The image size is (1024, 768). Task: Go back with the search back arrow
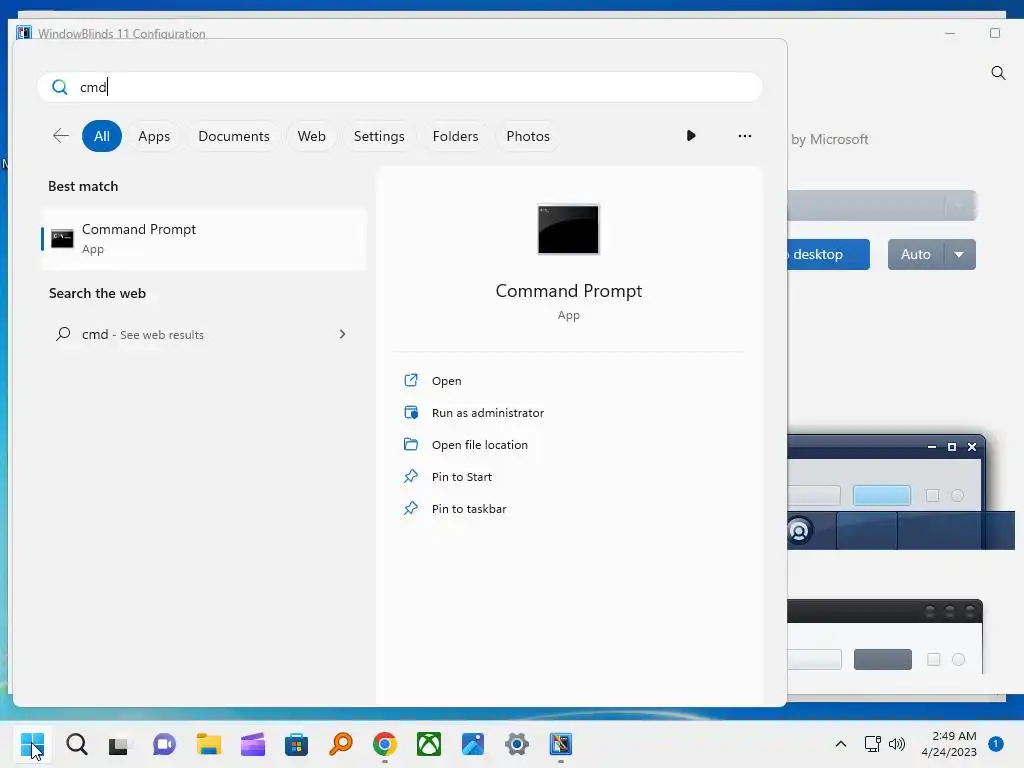click(61, 136)
